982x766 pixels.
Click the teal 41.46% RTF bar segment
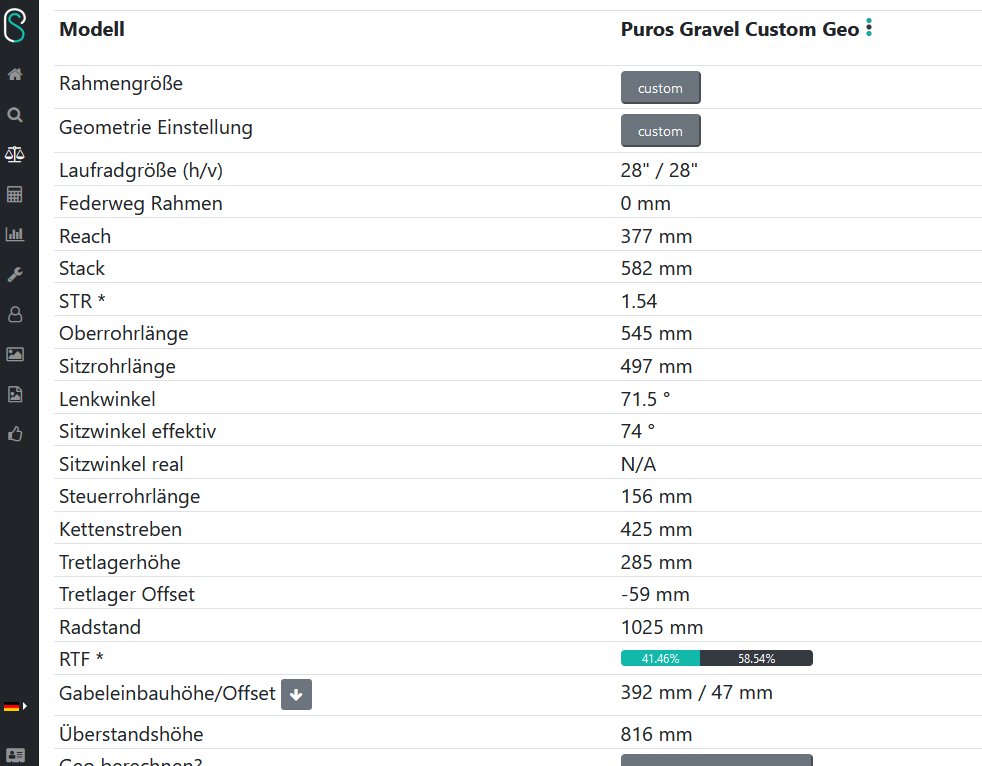click(660, 658)
